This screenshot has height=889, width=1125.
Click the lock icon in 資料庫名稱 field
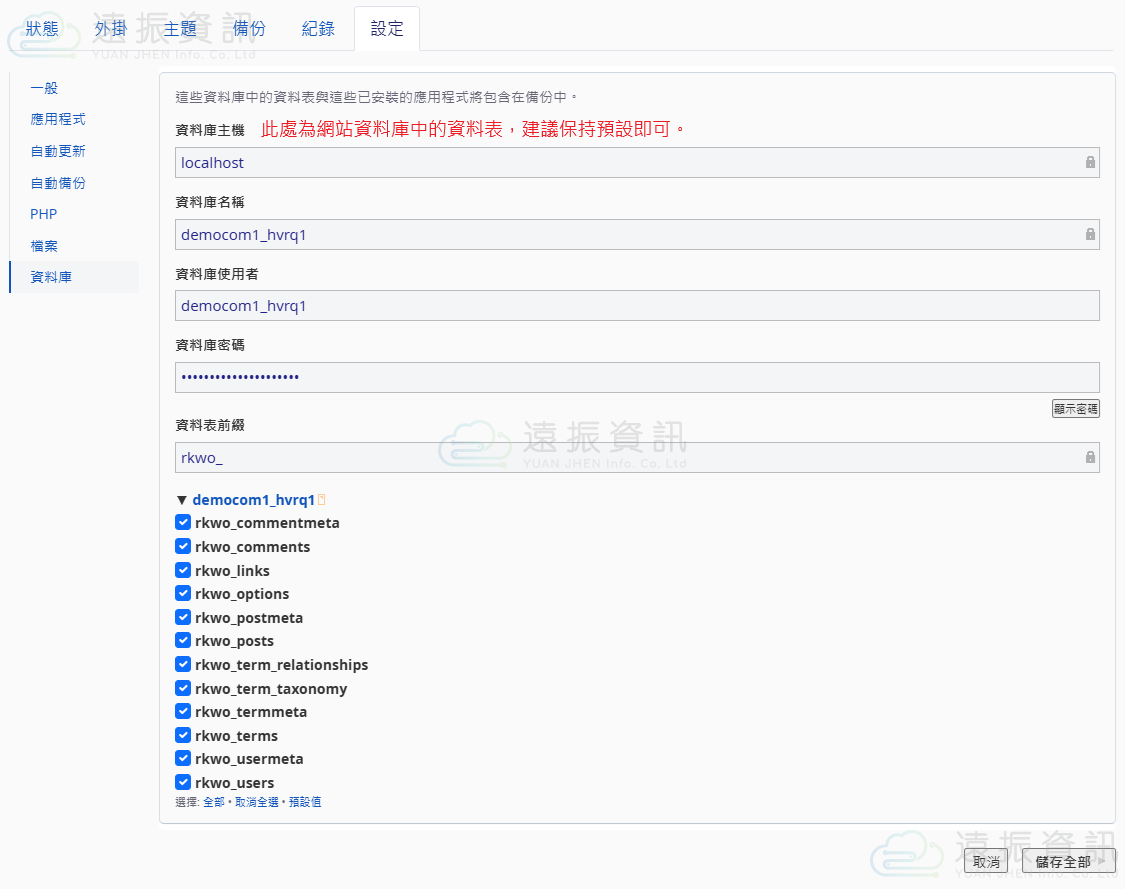tap(1090, 234)
